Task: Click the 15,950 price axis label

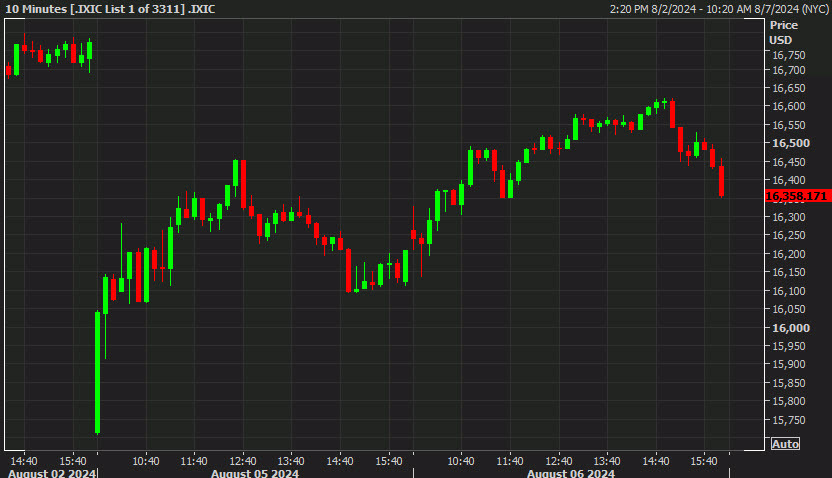Action: [788, 346]
